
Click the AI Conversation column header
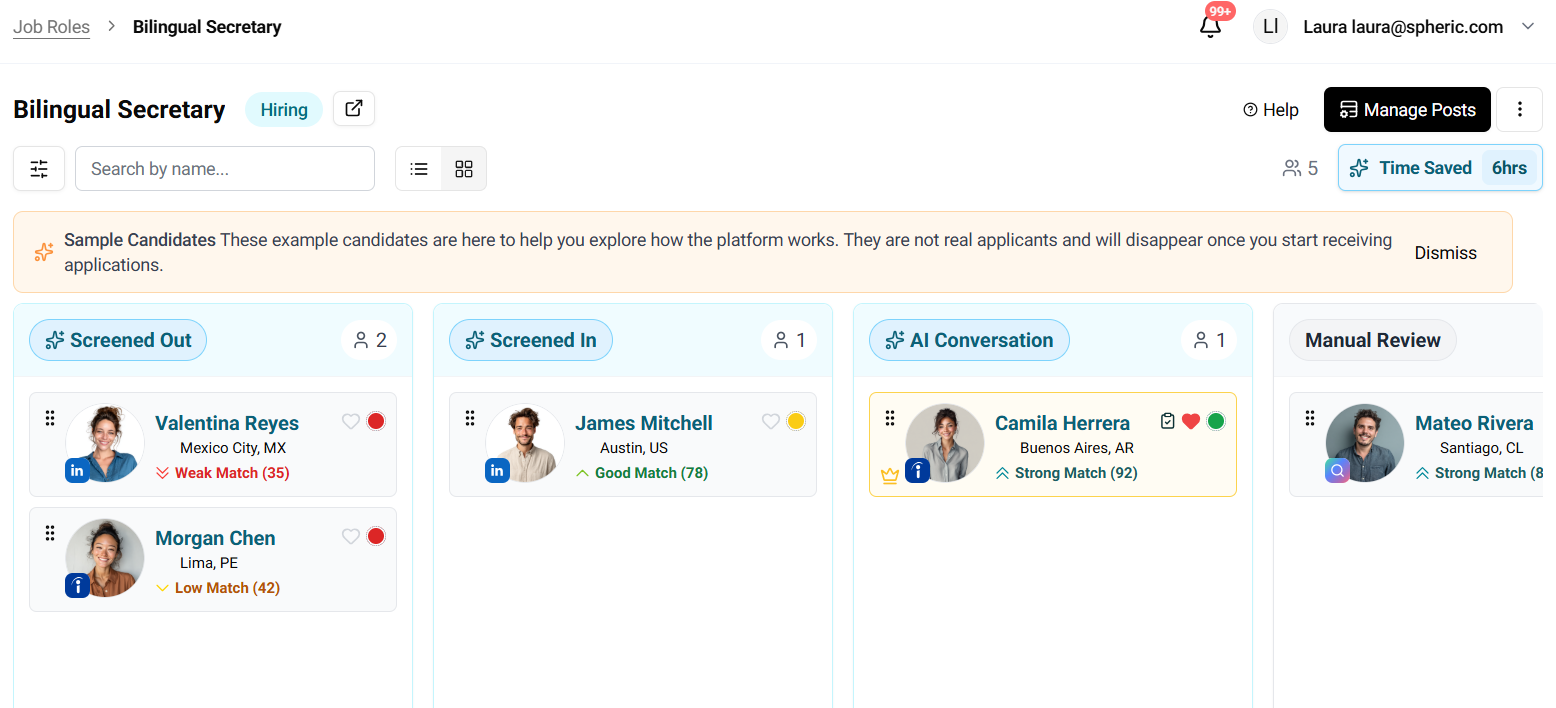[969, 341]
